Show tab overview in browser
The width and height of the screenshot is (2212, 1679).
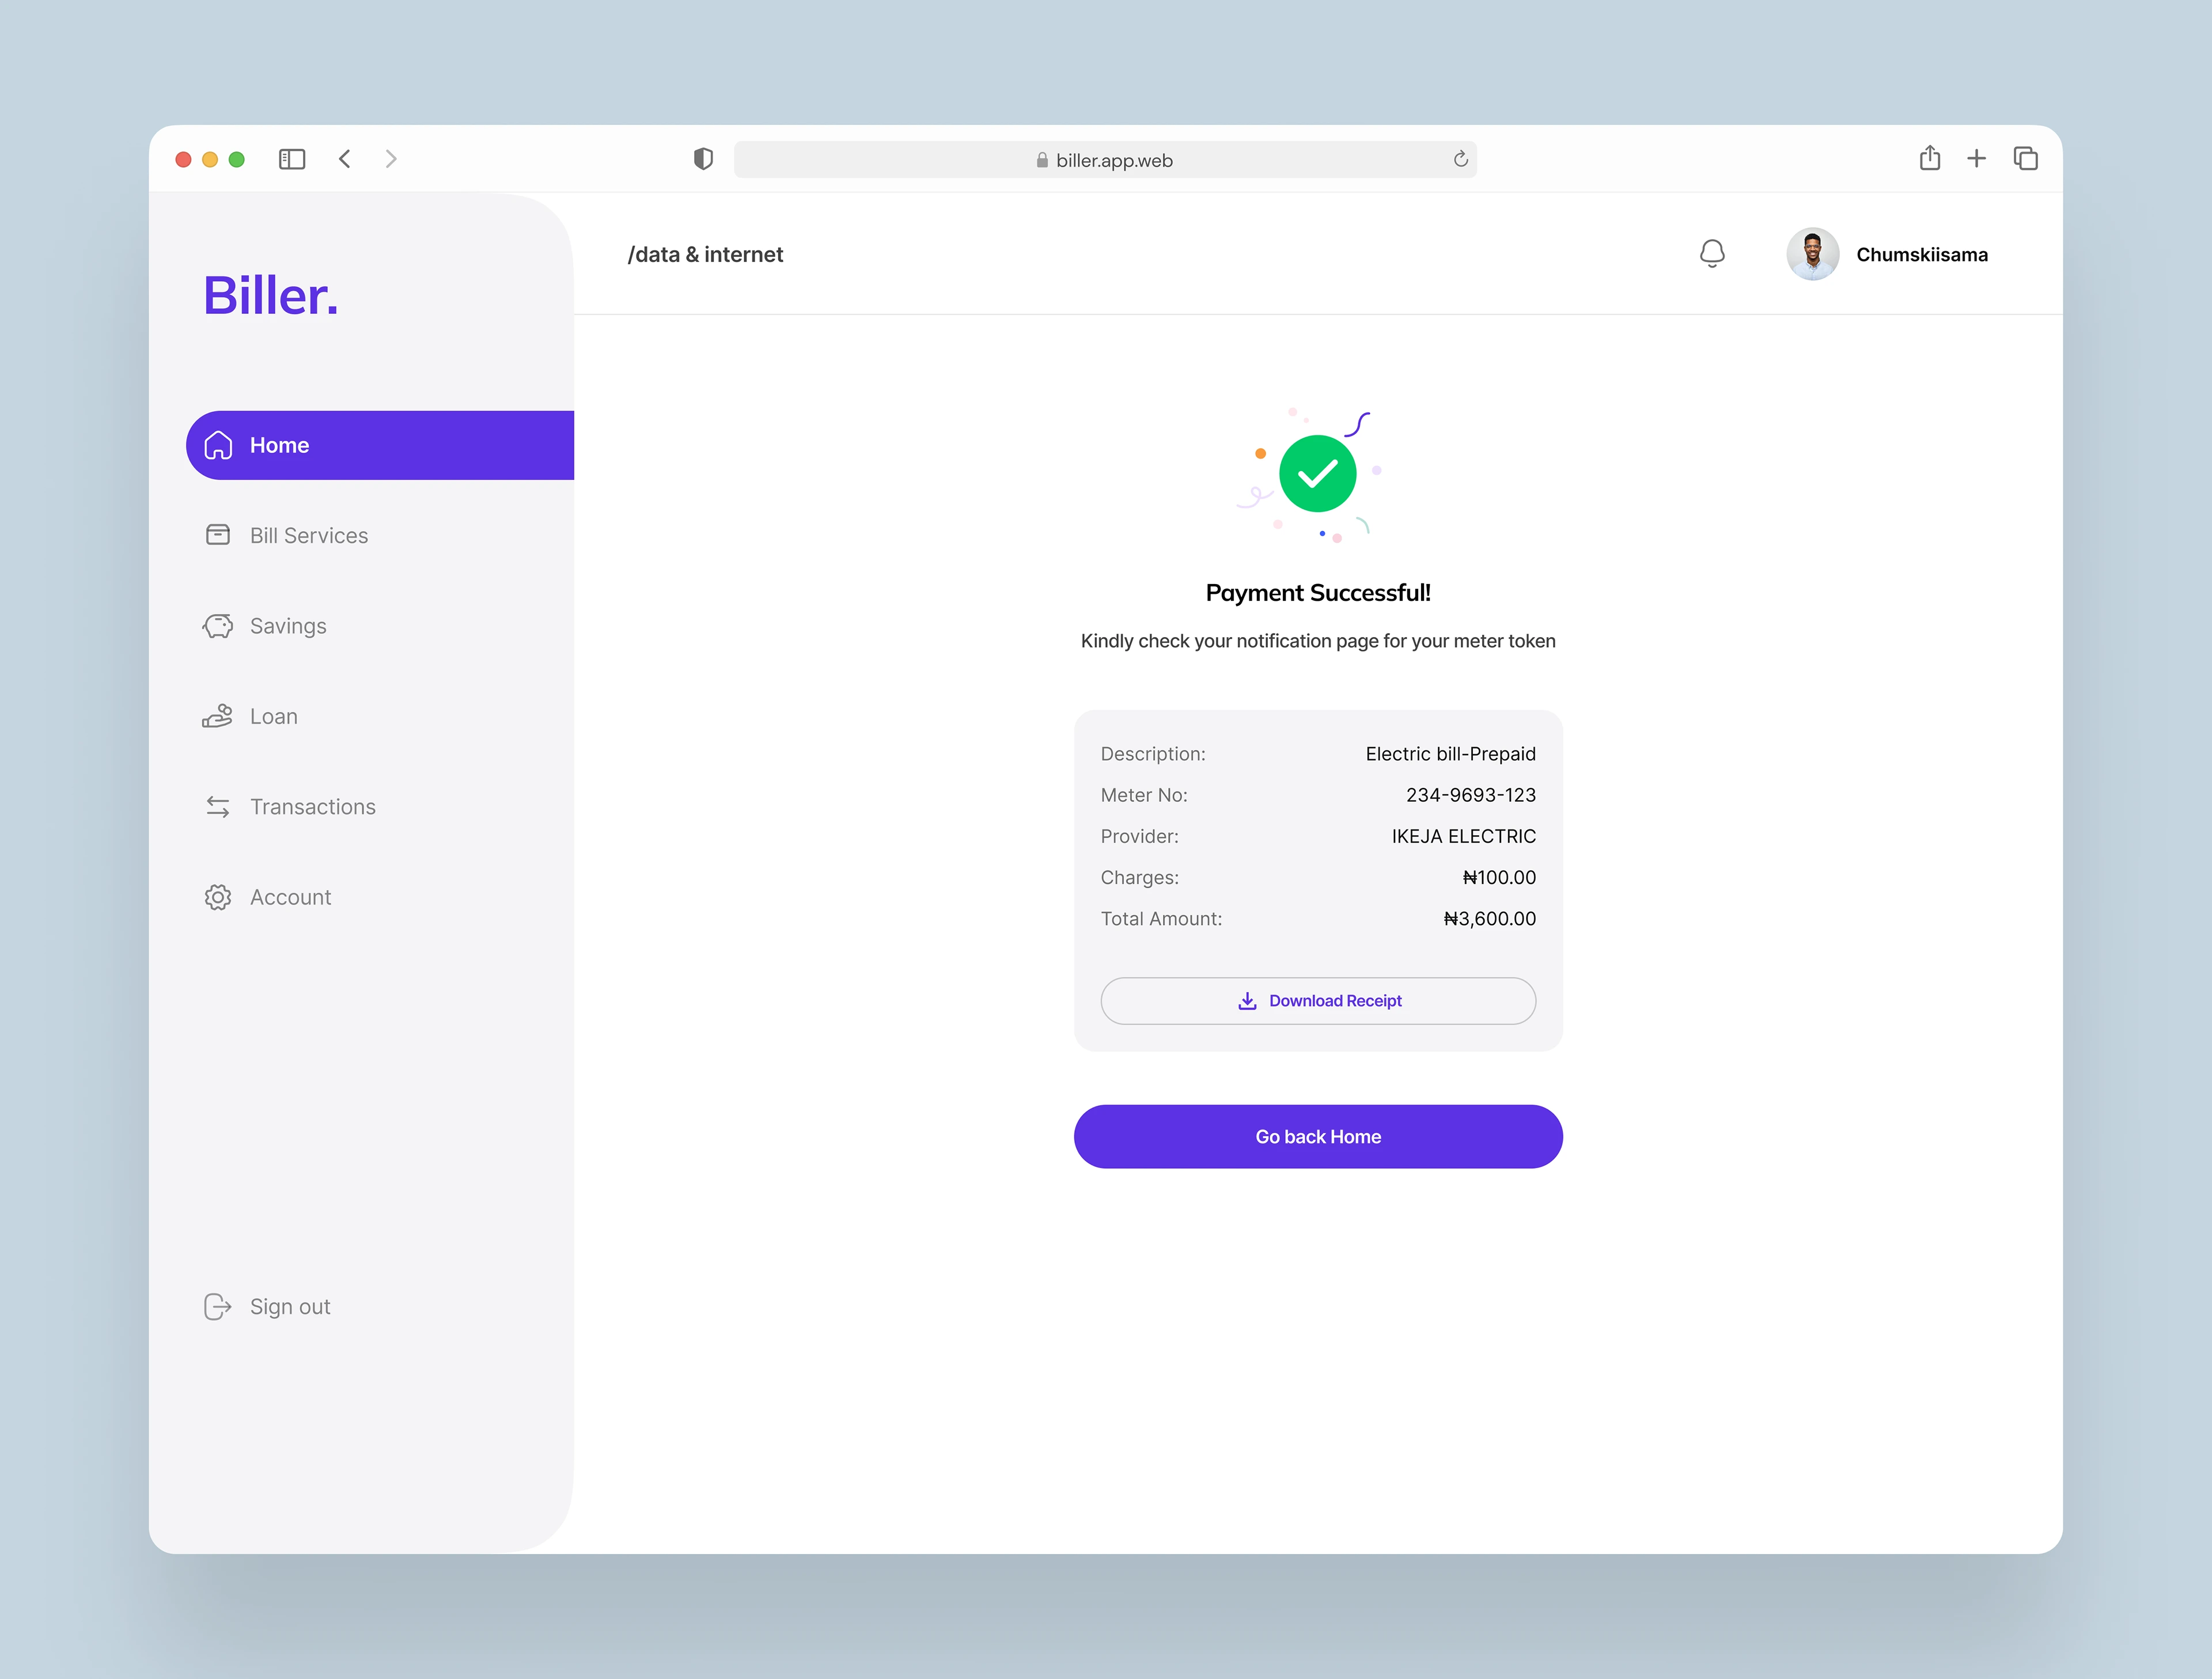(2025, 158)
